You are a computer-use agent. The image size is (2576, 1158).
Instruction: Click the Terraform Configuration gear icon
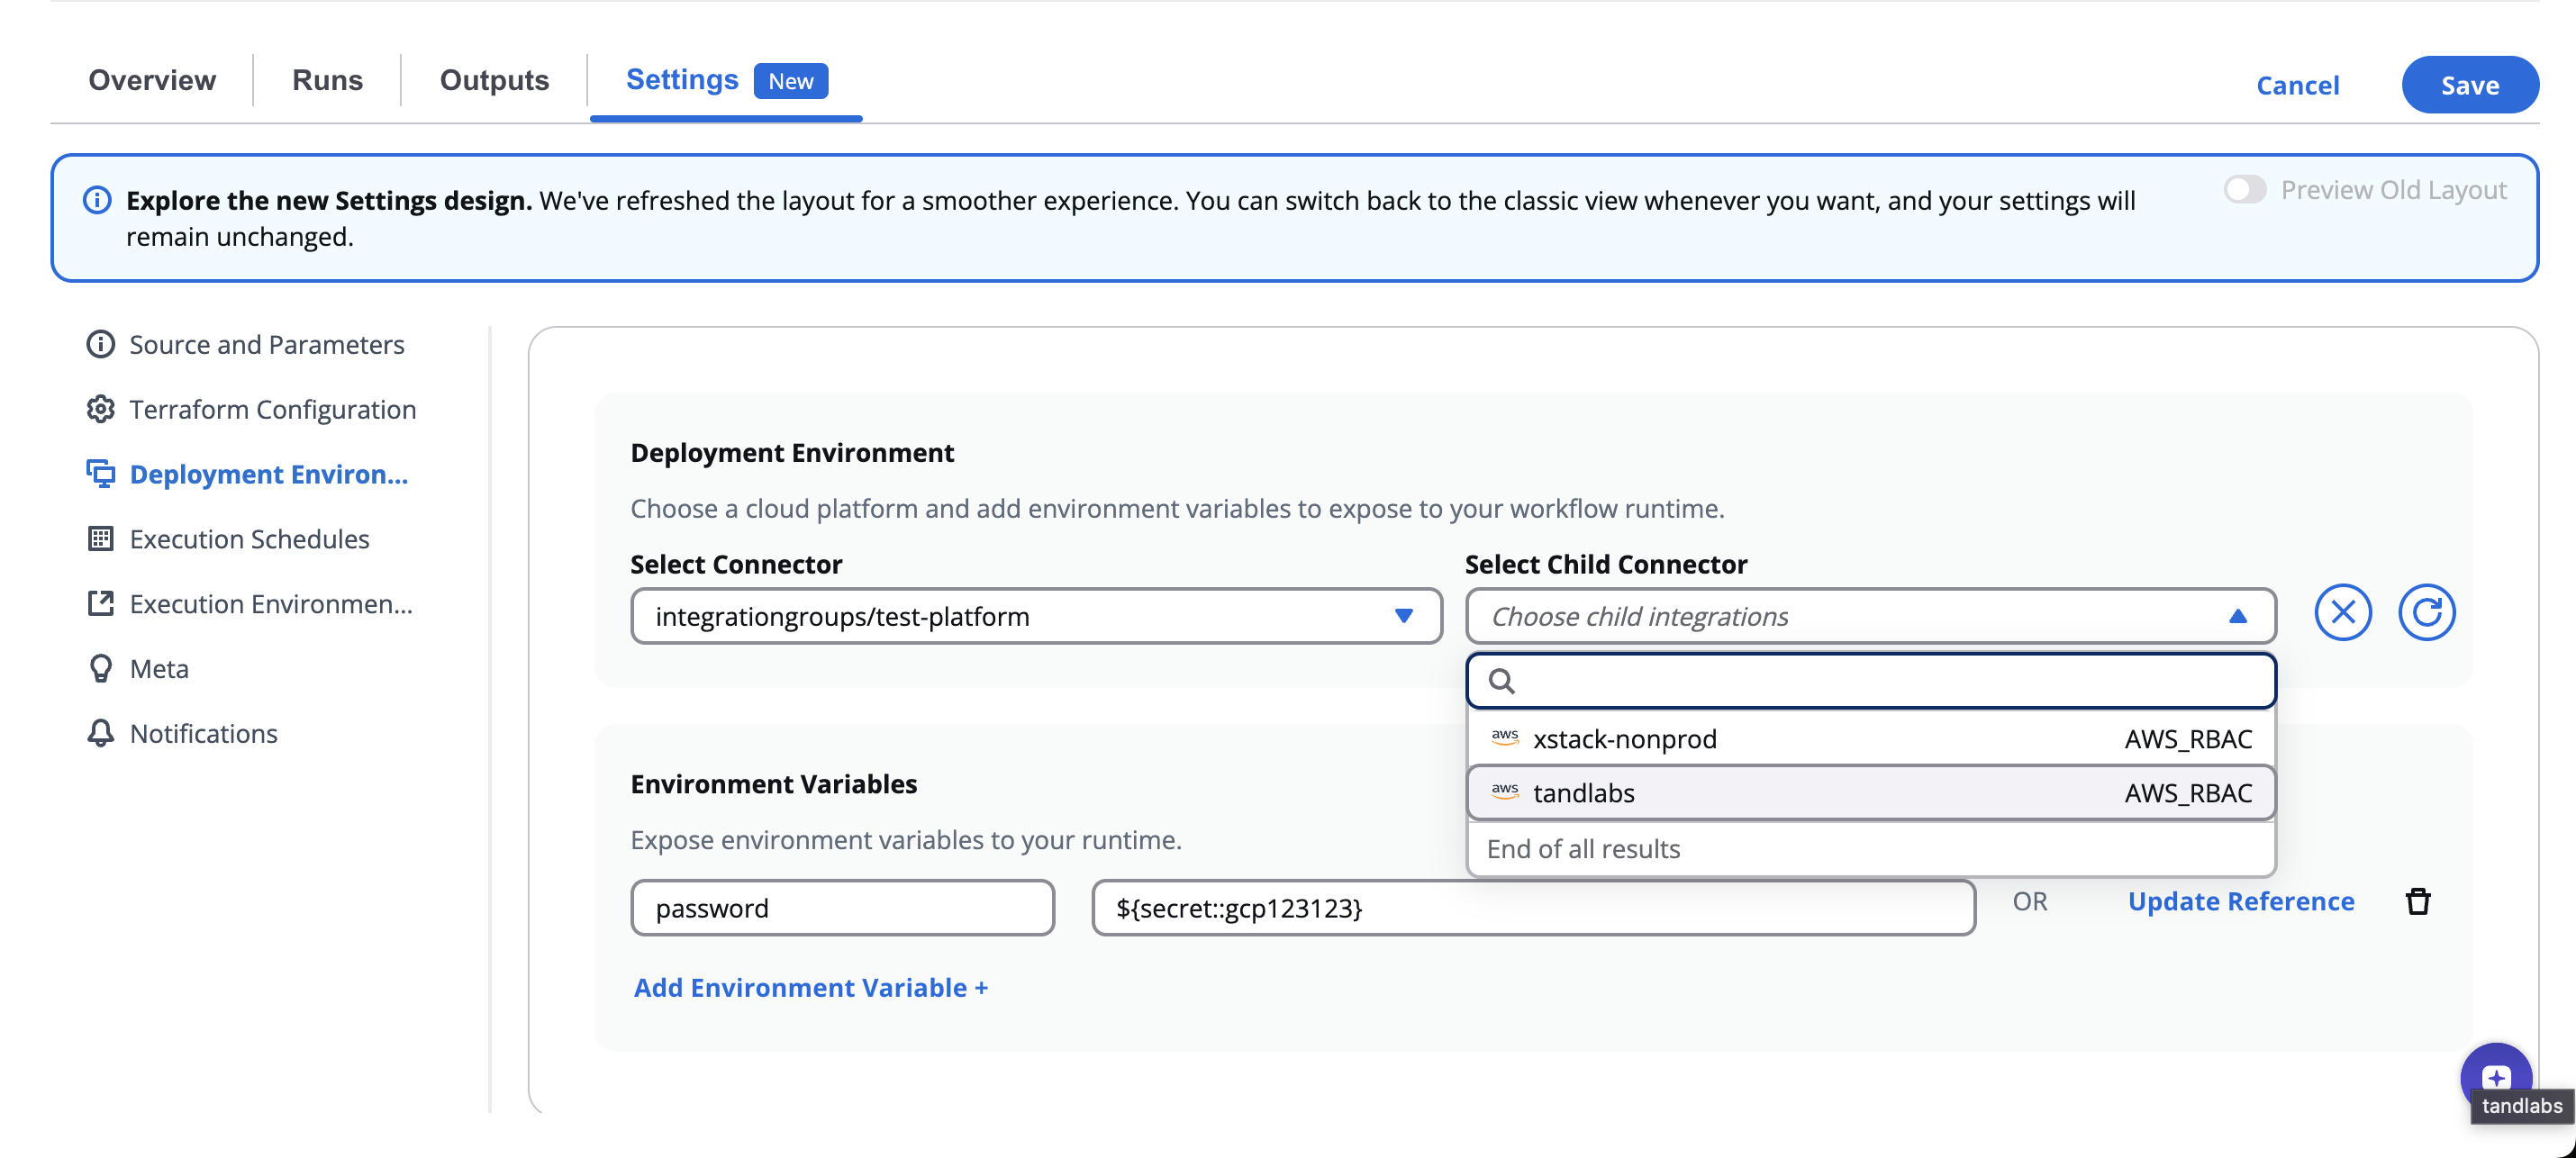point(100,409)
